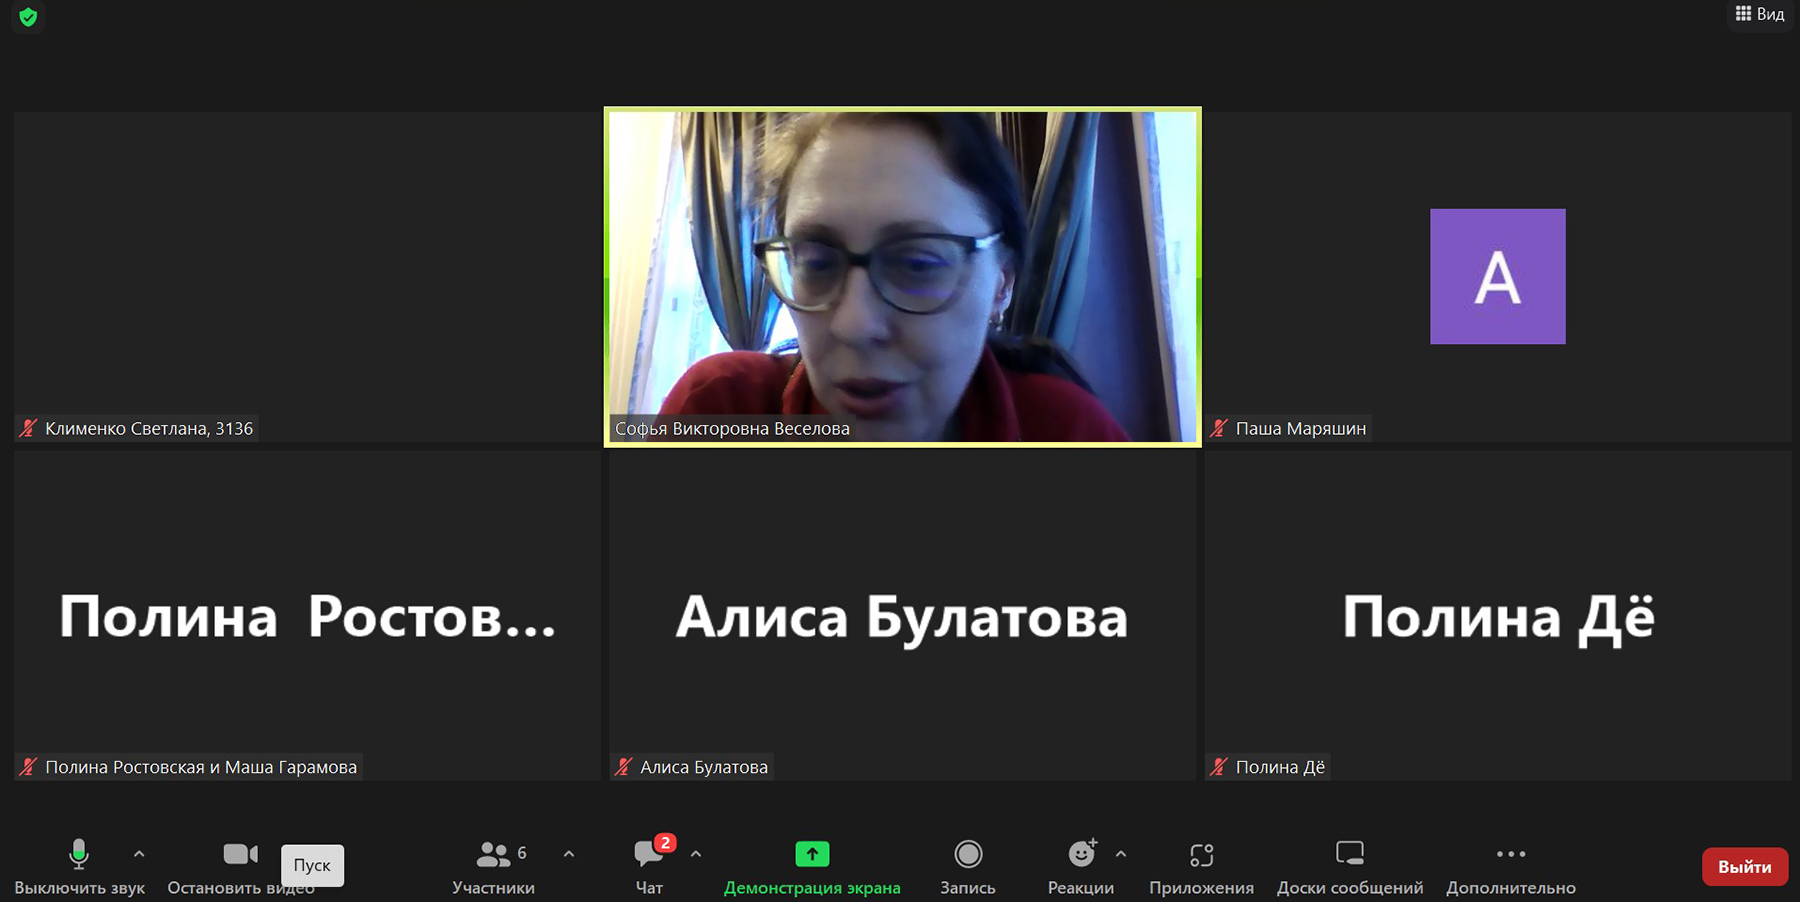Open the Чат with 2 unread messages

click(650, 867)
